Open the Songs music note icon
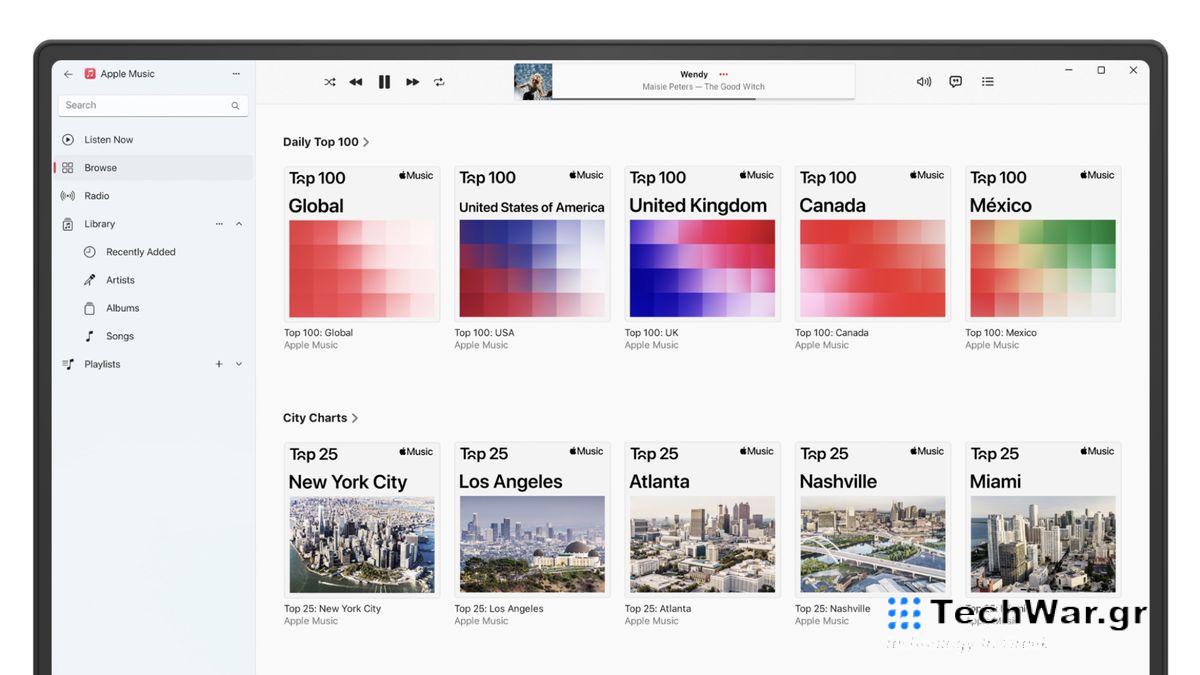Viewport: 1200px width, 675px height. pyautogui.click(x=89, y=336)
